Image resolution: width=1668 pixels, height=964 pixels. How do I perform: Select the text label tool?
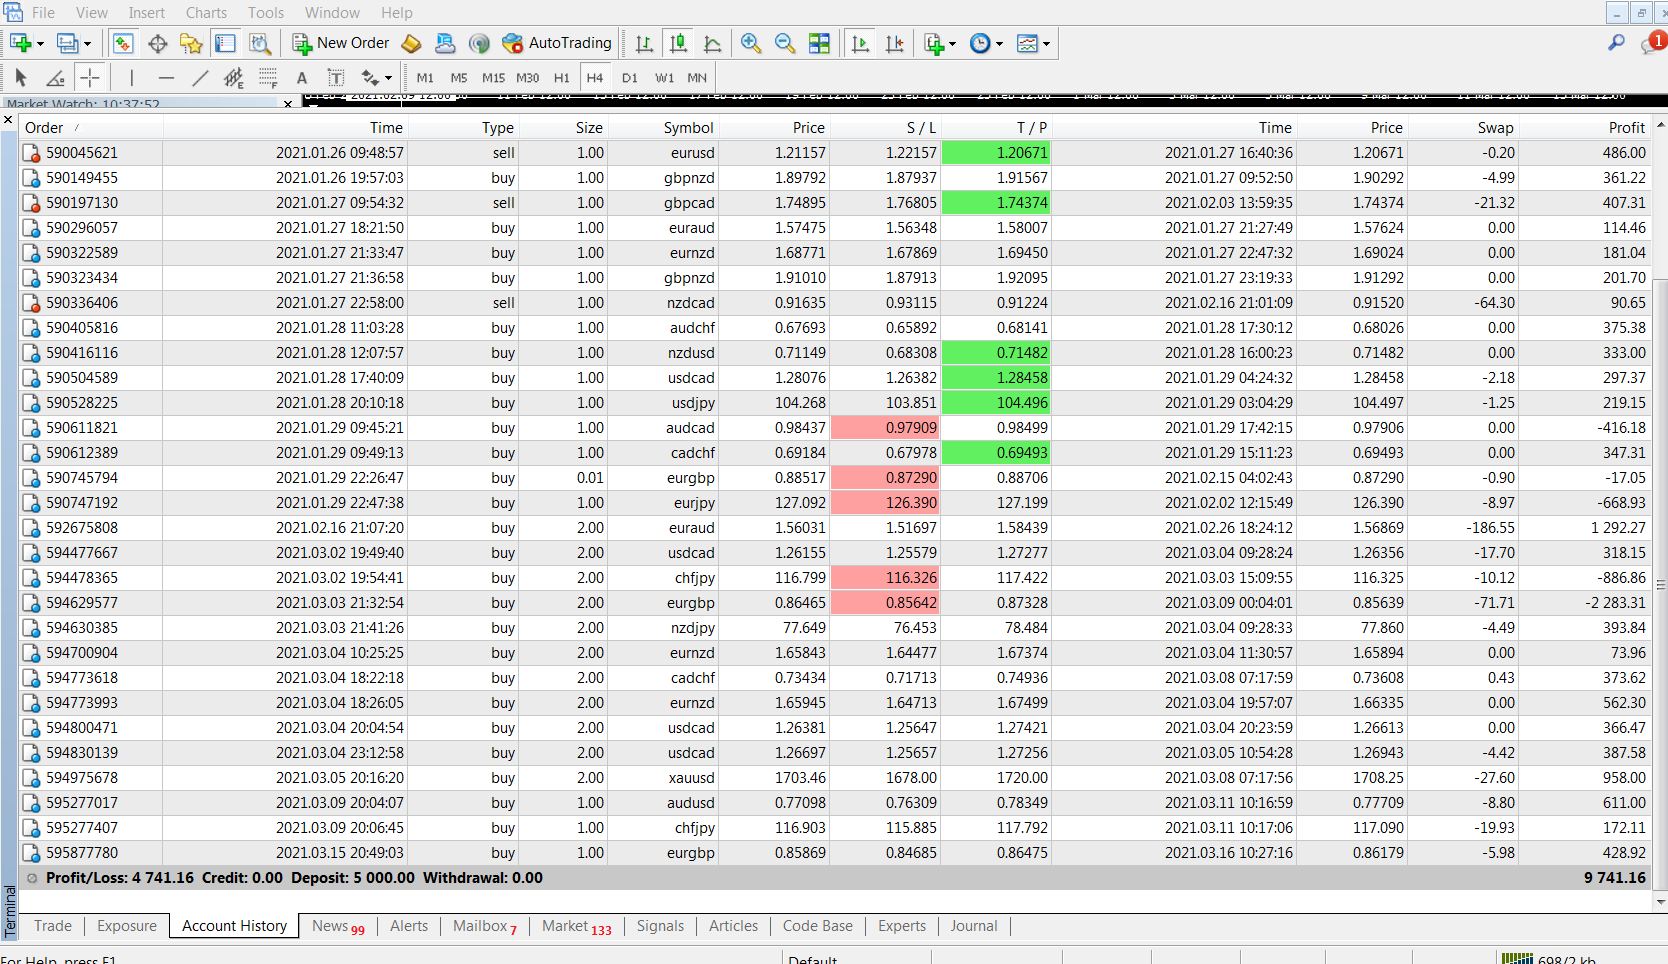pyautogui.click(x=336, y=77)
